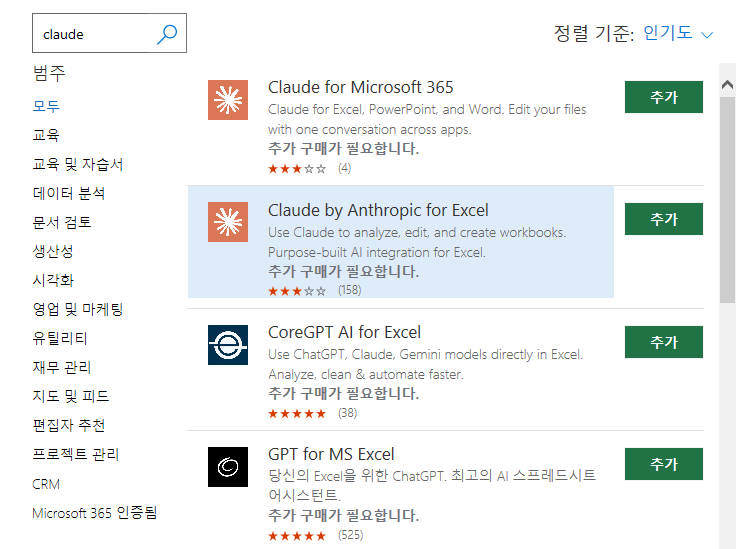Open the Claude by Anthropic for Excel title
This screenshot has height=549, width=736.
[x=378, y=210]
